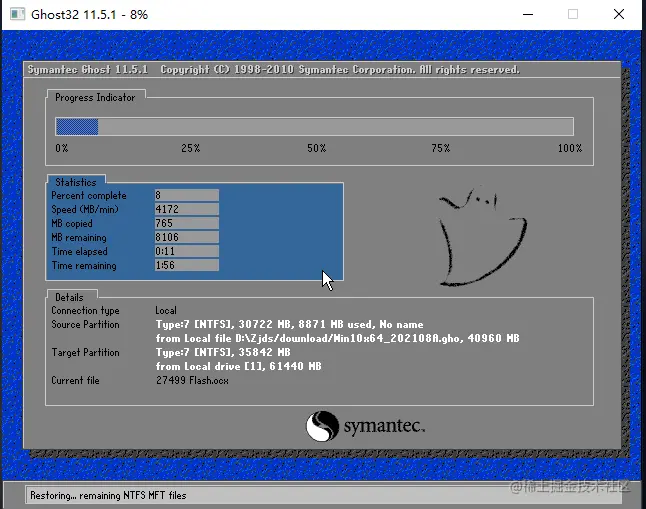This screenshot has height=509, width=646.
Task: Click the MB remaining label
Action: 79,238
